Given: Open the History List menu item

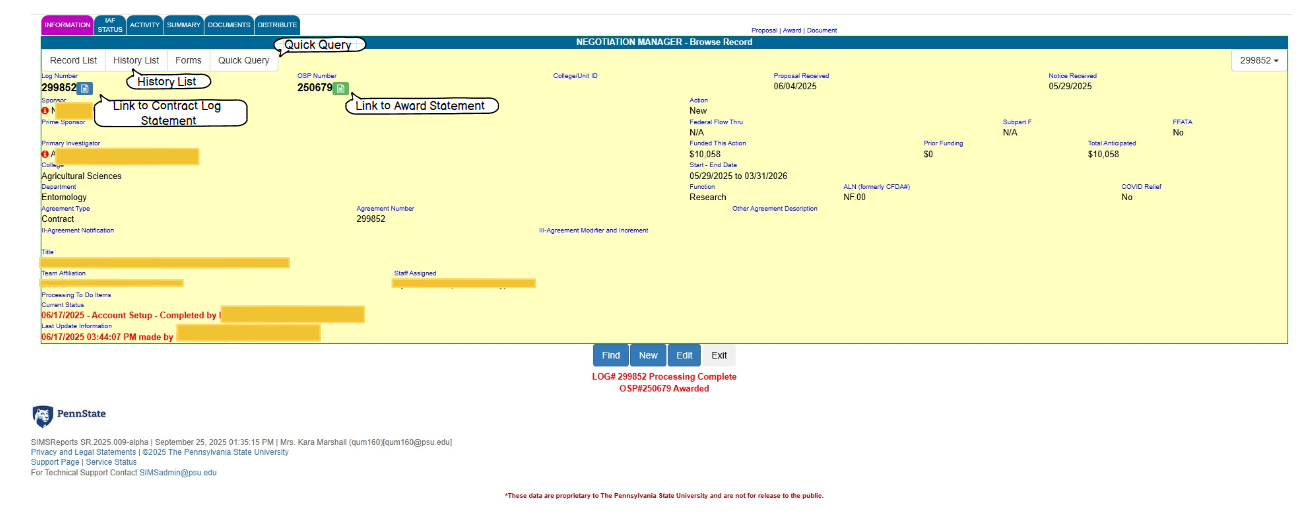Looking at the screenshot, I should click(136, 60).
